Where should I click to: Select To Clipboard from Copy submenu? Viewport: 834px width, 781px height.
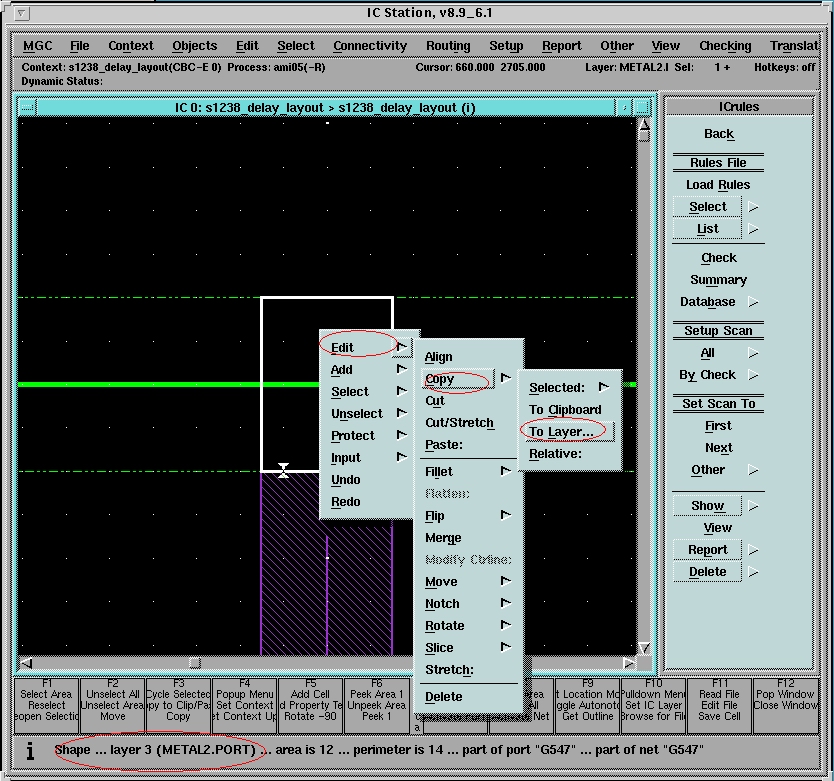coord(565,409)
